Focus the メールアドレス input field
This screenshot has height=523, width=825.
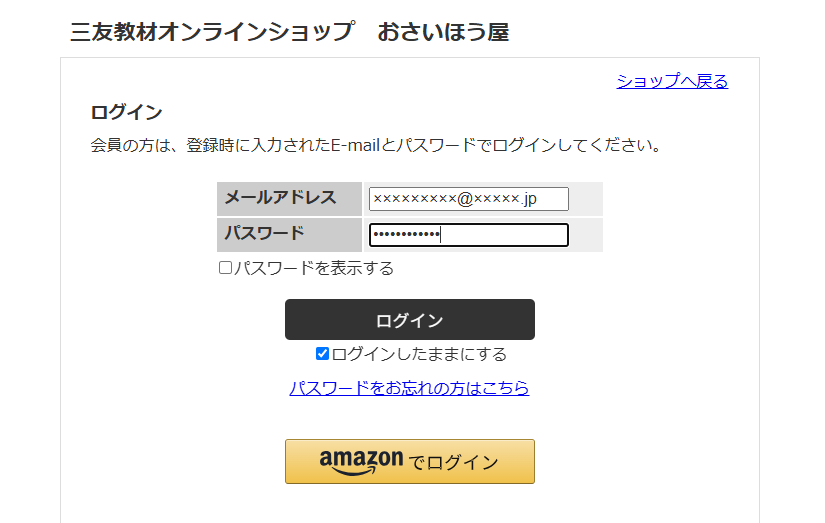tap(468, 199)
